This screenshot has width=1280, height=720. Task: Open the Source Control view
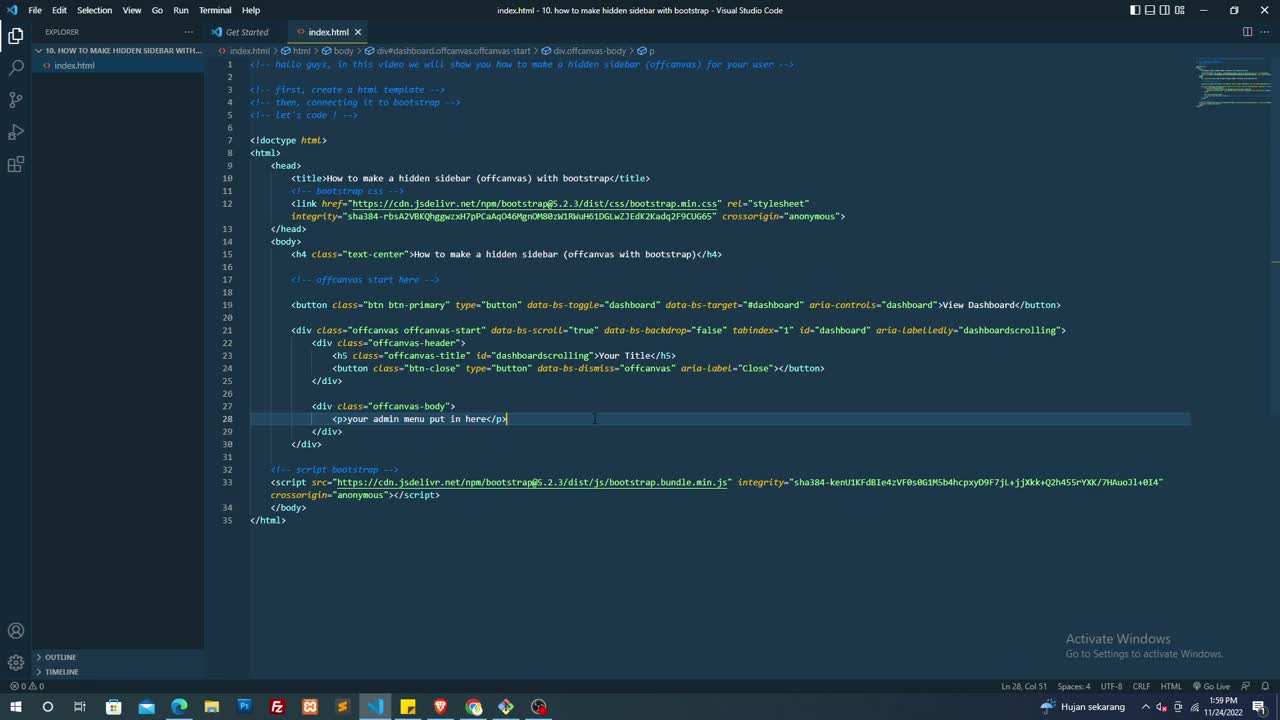(x=15, y=100)
